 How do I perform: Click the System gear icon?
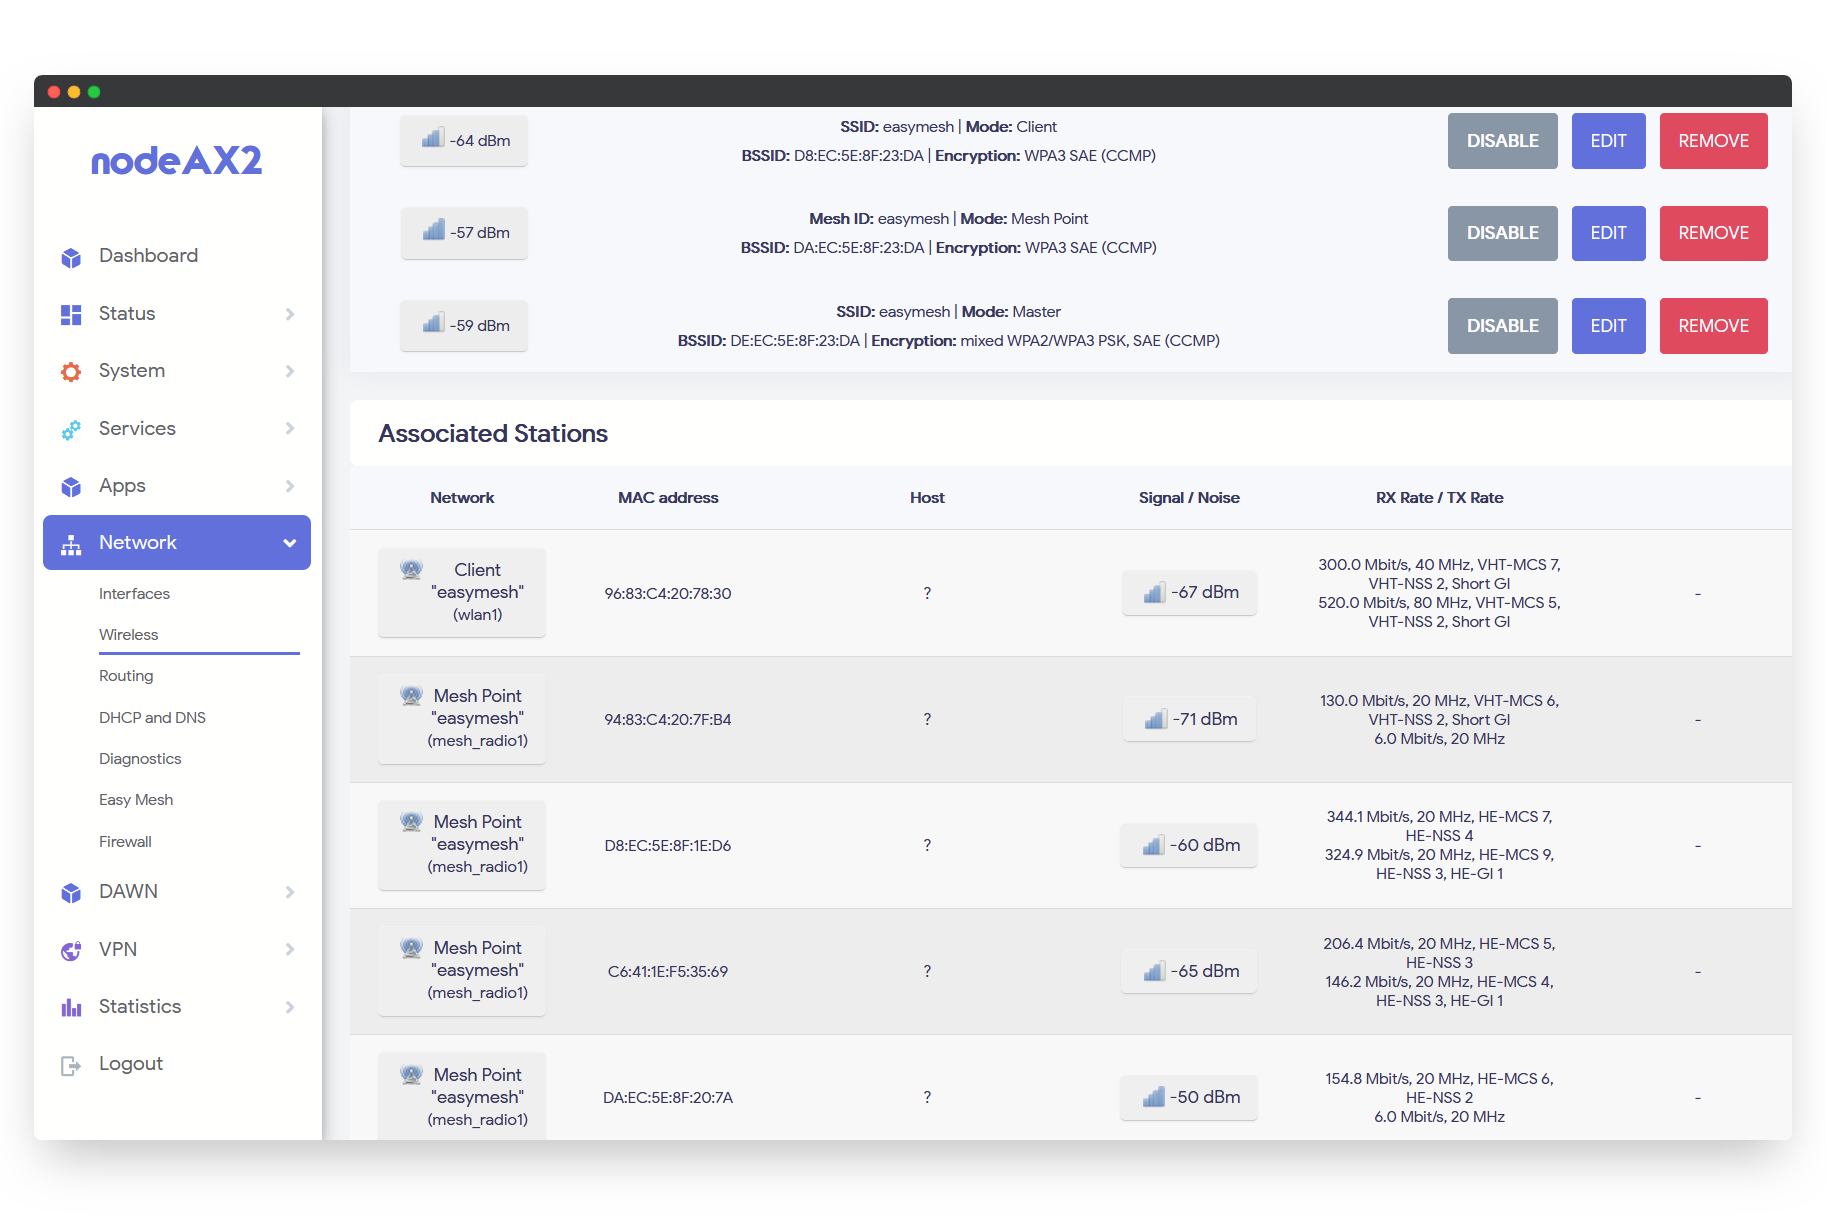pyautogui.click(x=71, y=372)
